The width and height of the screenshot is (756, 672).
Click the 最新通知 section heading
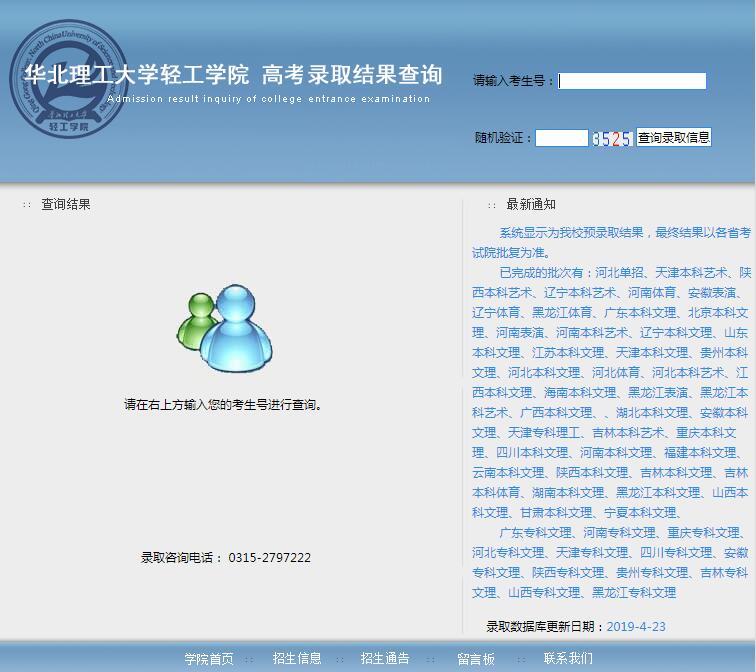pyautogui.click(x=531, y=204)
